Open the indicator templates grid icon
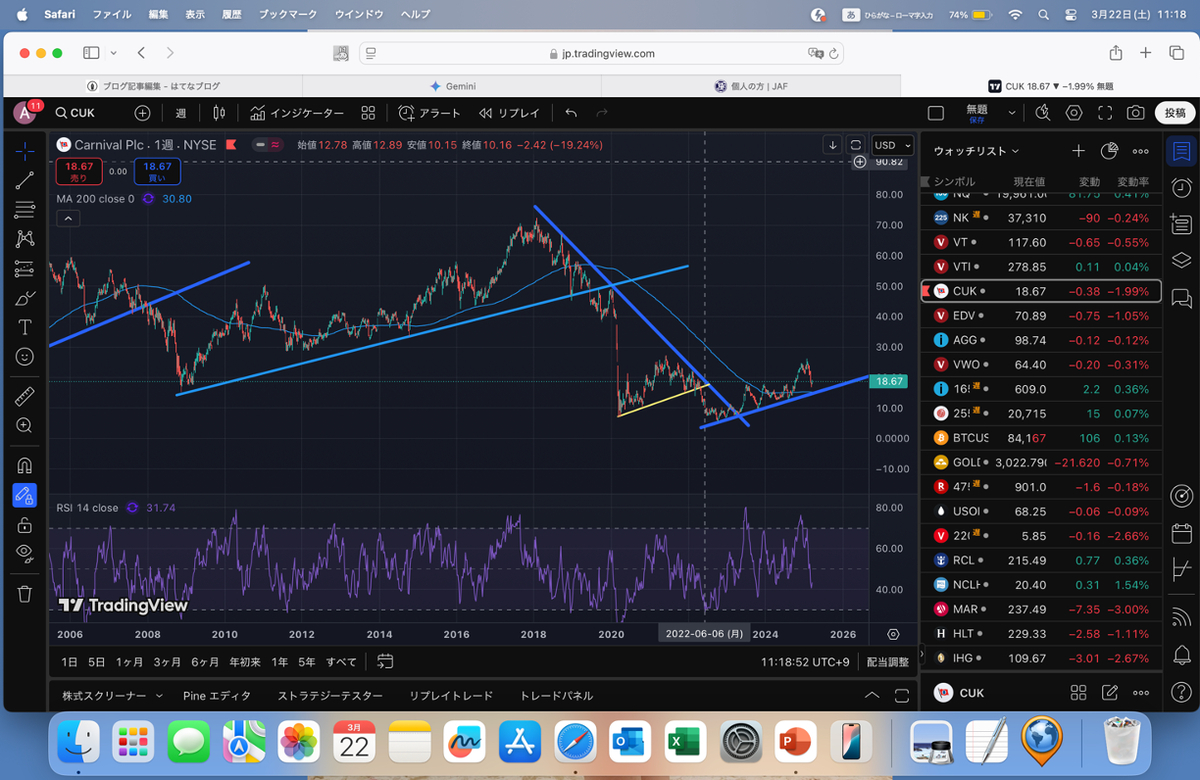 tap(368, 113)
